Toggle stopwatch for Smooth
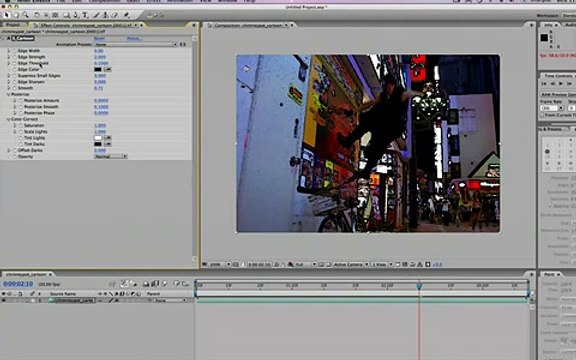The image size is (576, 360). (x=15, y=88)
